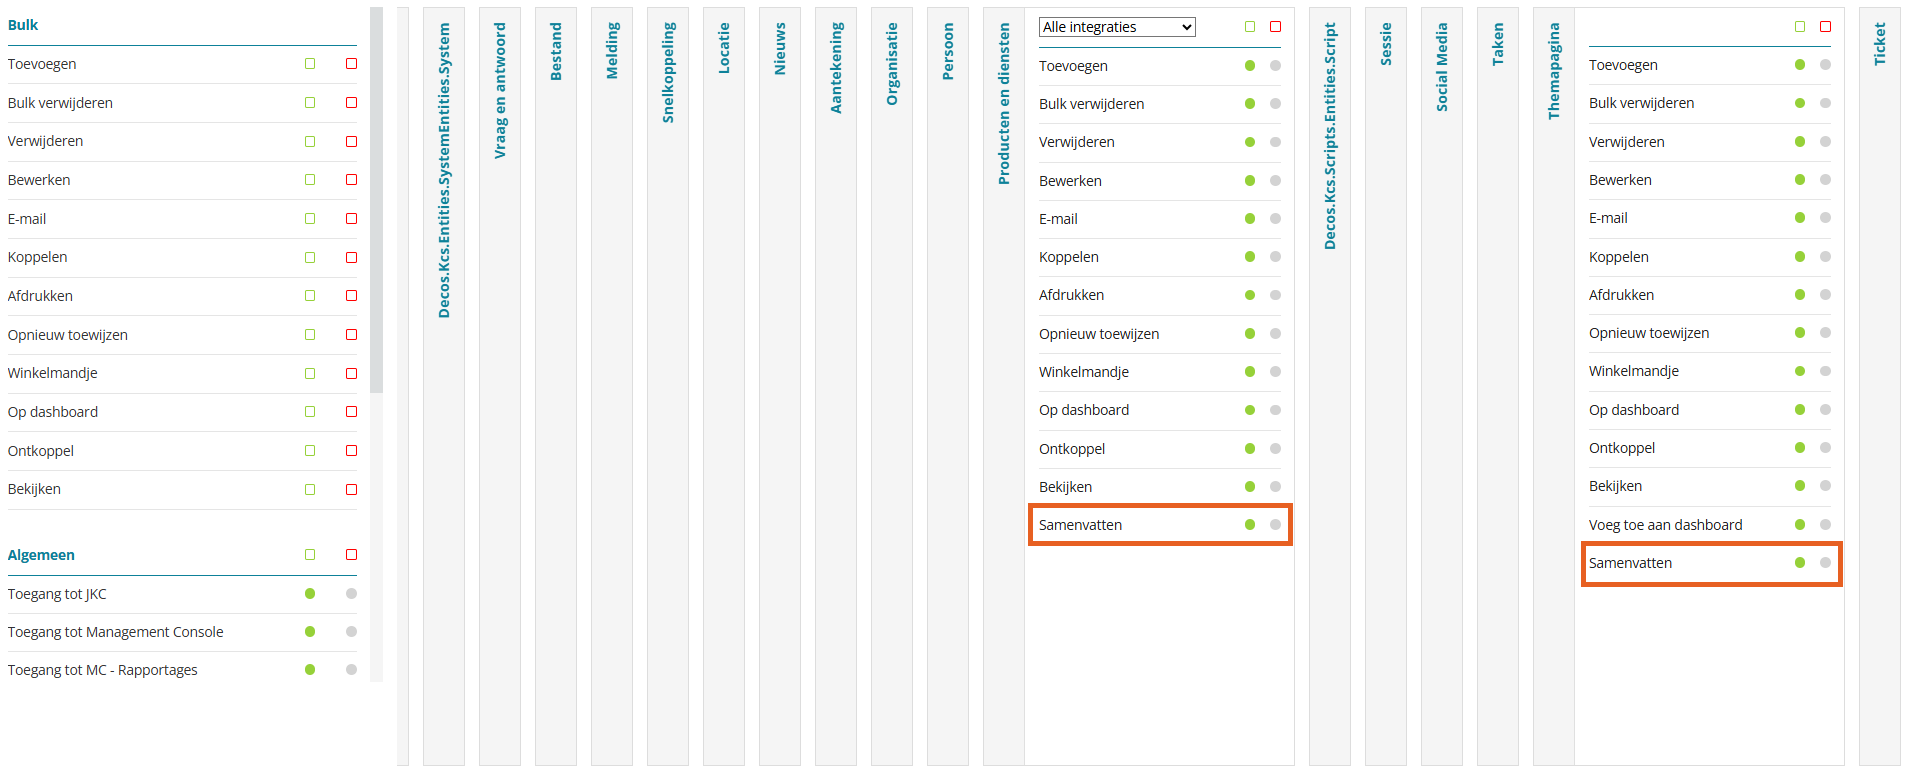Click green square for Bulk Winkelmandje row
This screenshot has height=775, width=1908.
pos(310,374)
